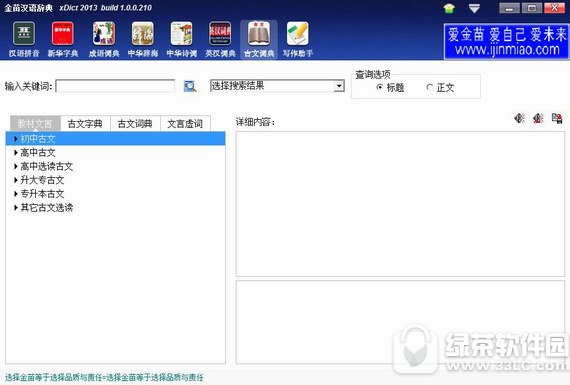The width and height of the screenshot is (570, 385).
Task: Switch to the 文言虚词 tab
Action: pyautogui.click(x=185, y=124)
